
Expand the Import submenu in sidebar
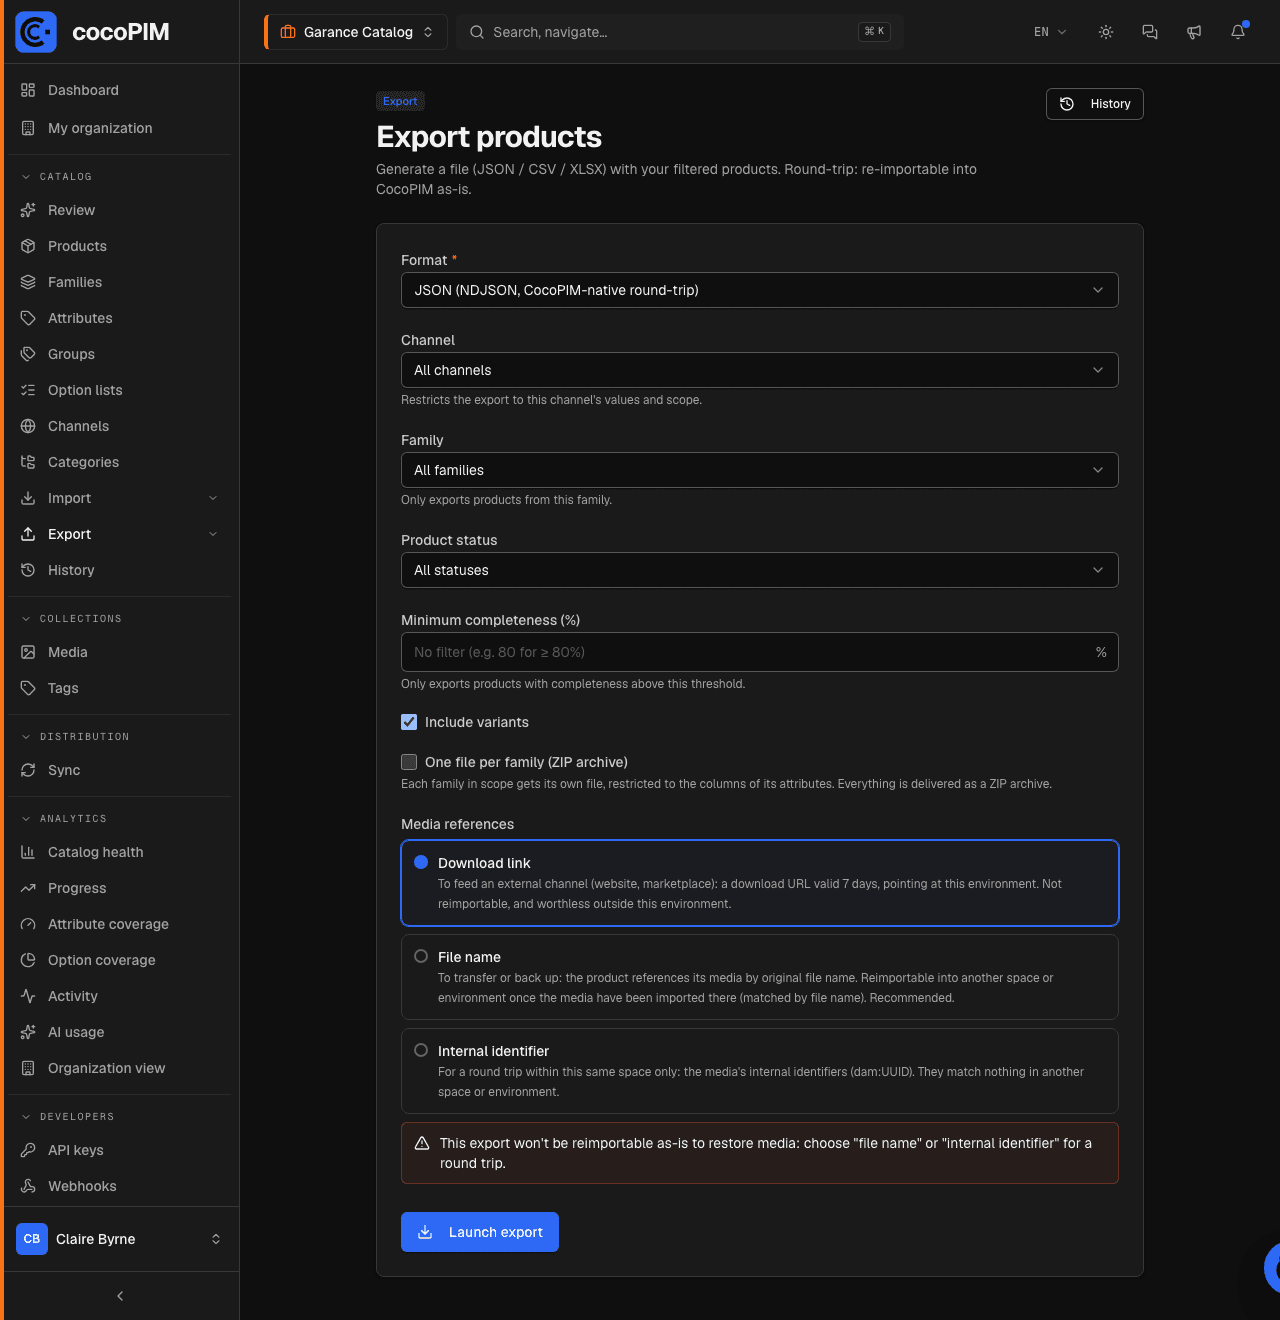pyautogui.click(x=213, y=498)
